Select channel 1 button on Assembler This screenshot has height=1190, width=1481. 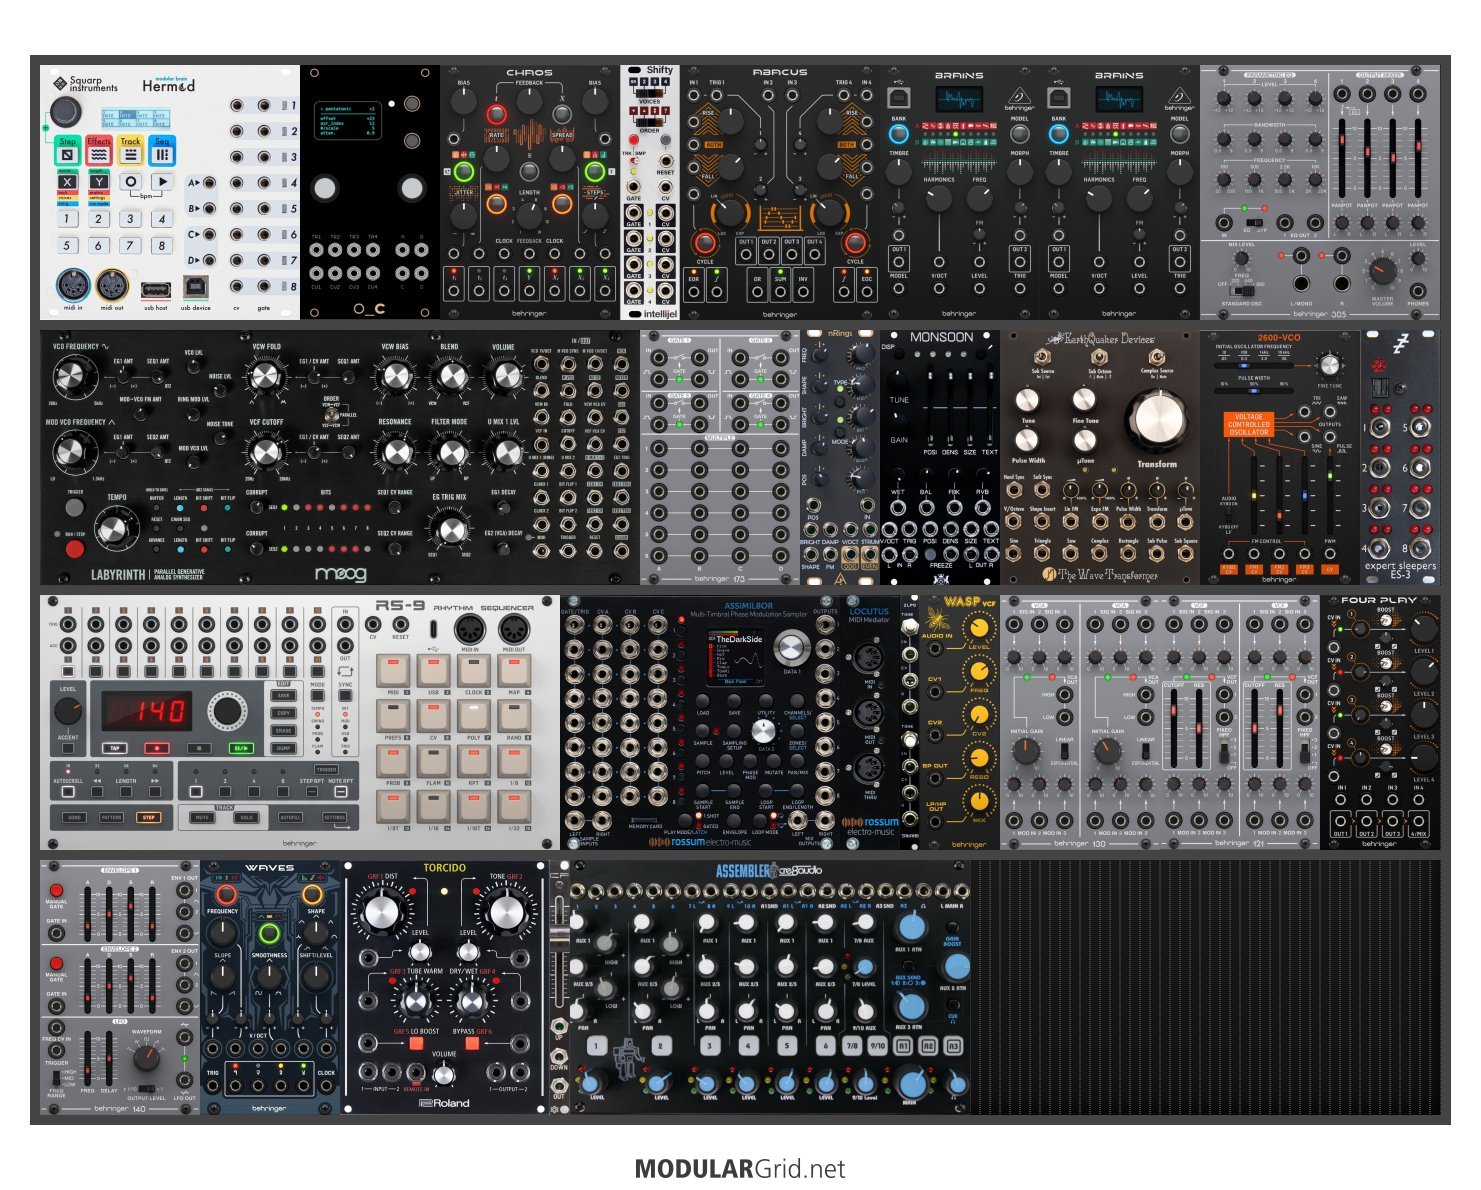click(596, 1046)
